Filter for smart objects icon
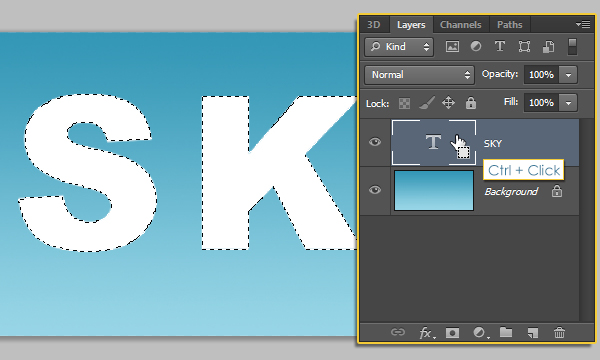The width and height of the screenshot is (600, 360). pyautogui.click(x=548, y=47)
